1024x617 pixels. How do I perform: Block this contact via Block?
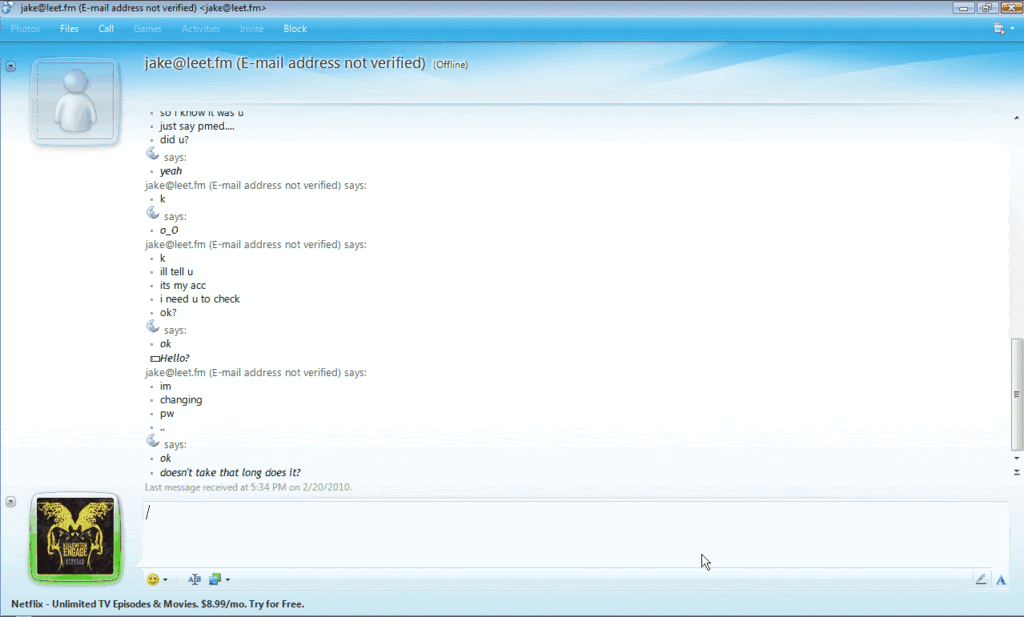click(295, 29)
